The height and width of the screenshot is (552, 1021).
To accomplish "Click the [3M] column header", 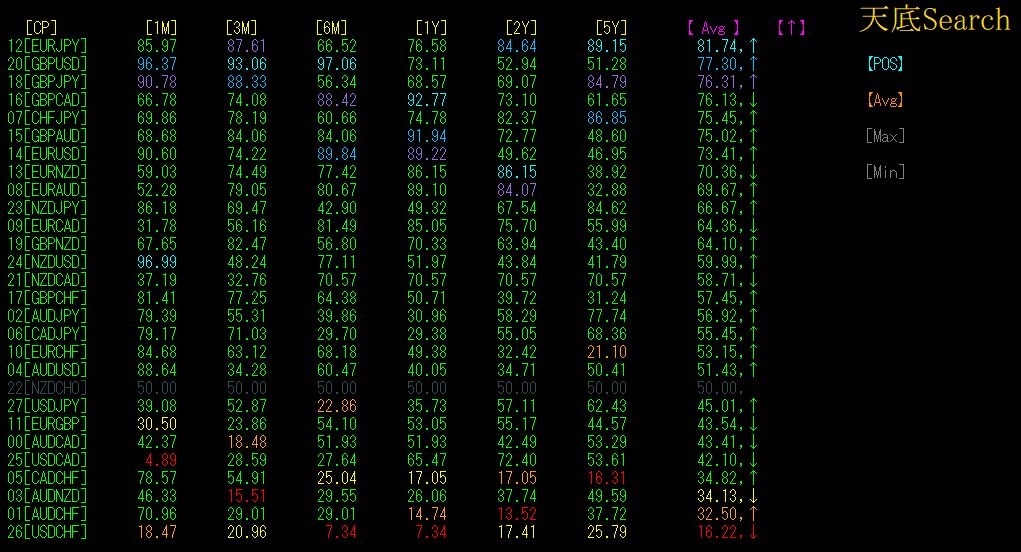I will (x=242, y=28).
